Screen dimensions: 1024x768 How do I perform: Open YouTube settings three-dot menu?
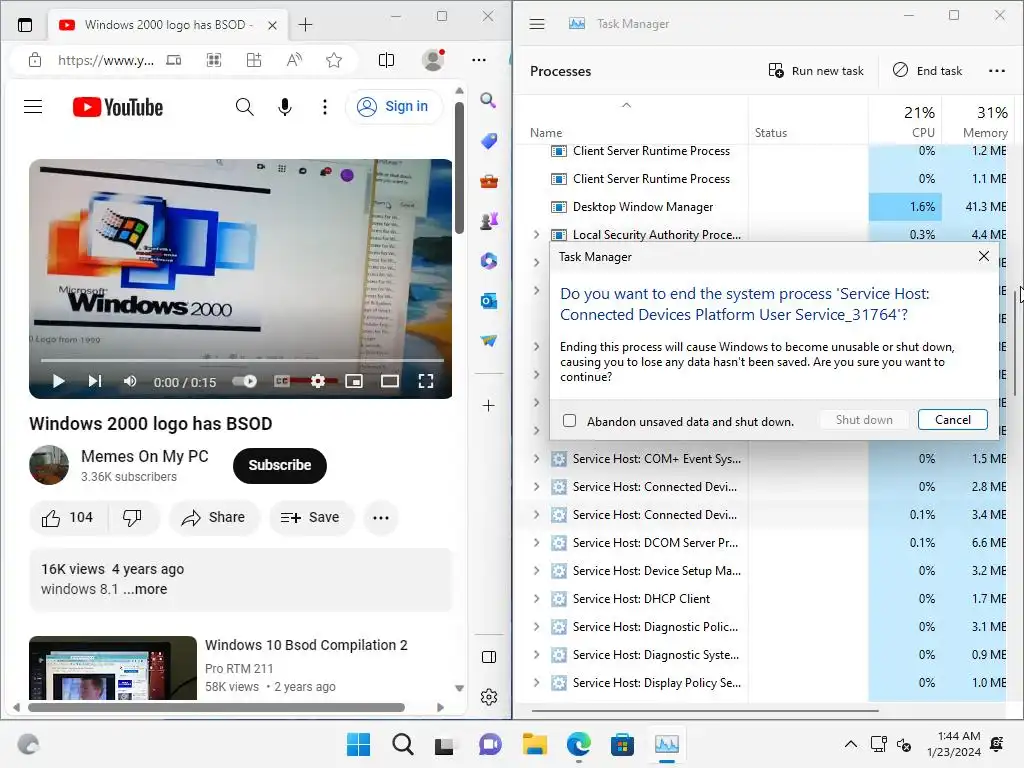click(x=325, y=106)
